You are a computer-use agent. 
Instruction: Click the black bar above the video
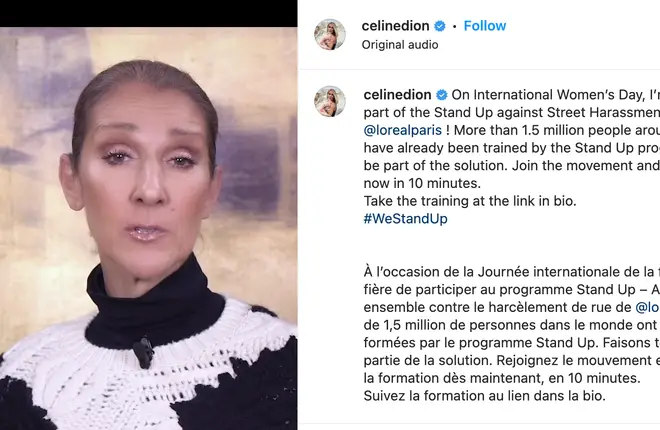[149, 13]
